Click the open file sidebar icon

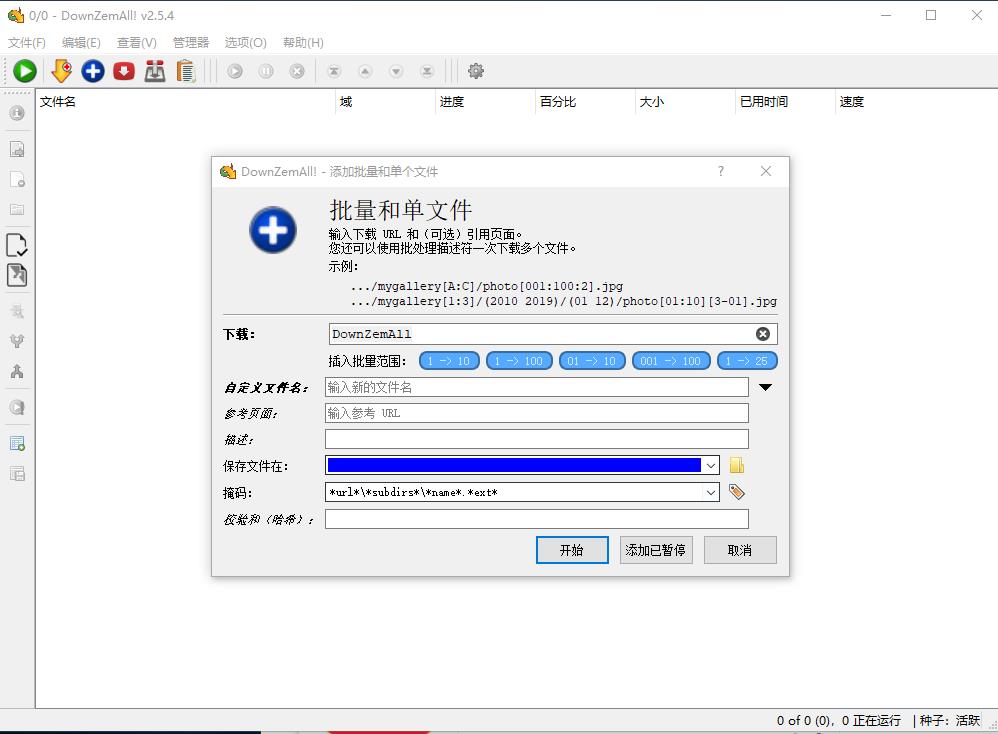[17, 149]
